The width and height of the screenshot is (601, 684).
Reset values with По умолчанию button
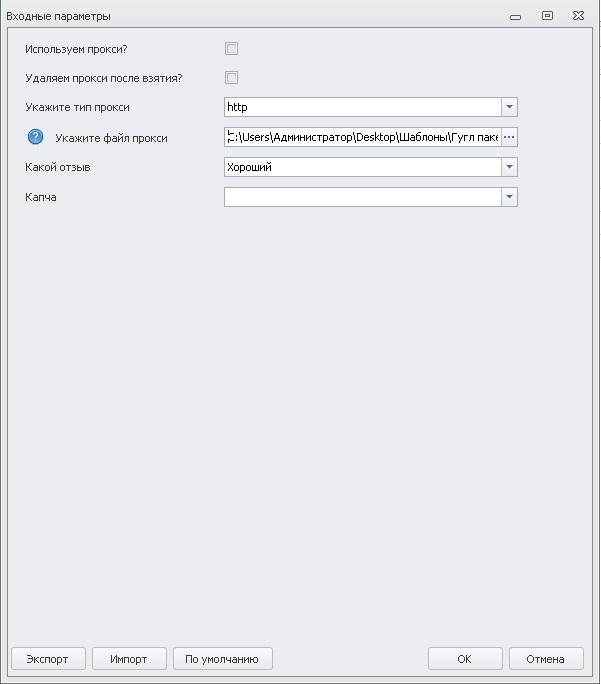(x=223, y=659)
